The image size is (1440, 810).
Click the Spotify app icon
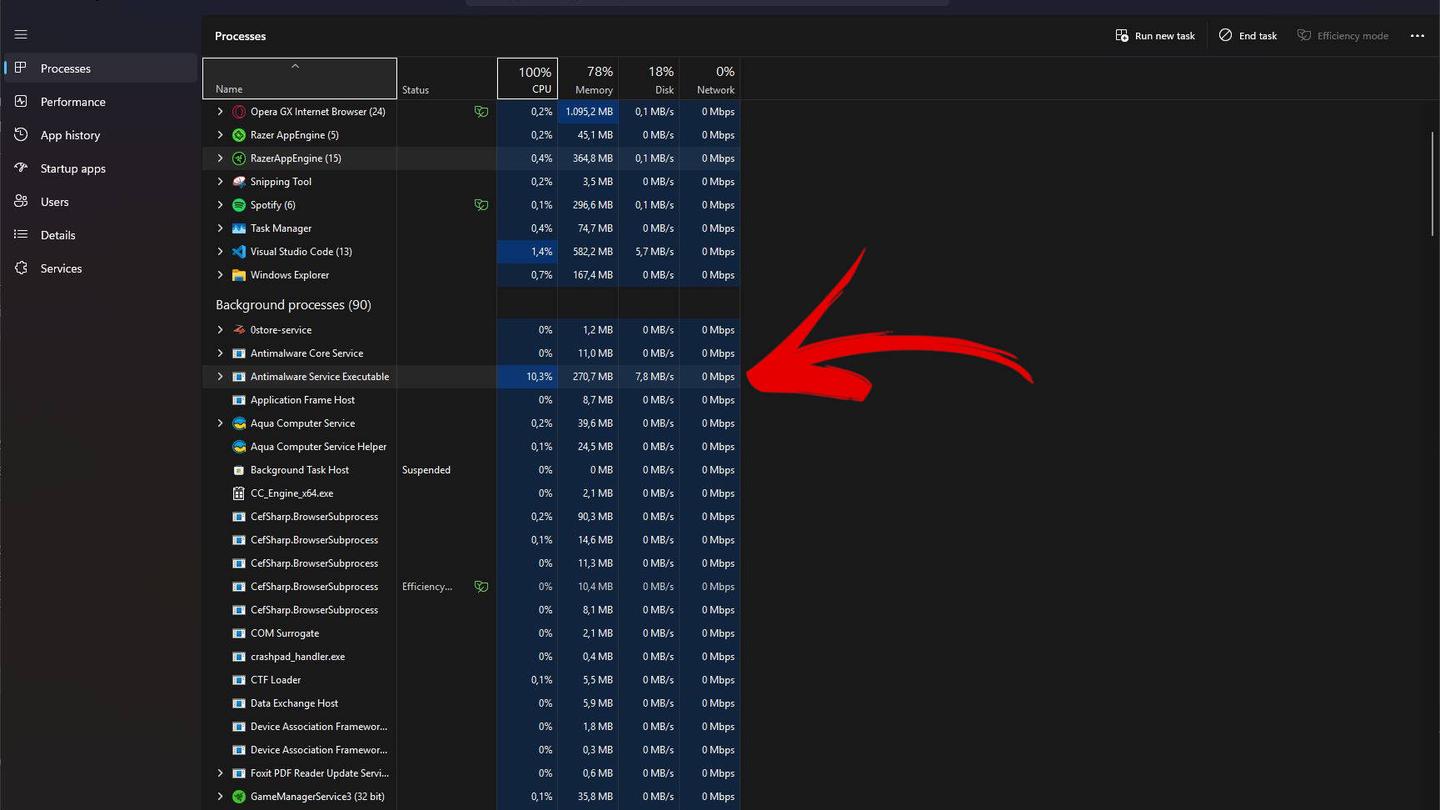(239, 205)
